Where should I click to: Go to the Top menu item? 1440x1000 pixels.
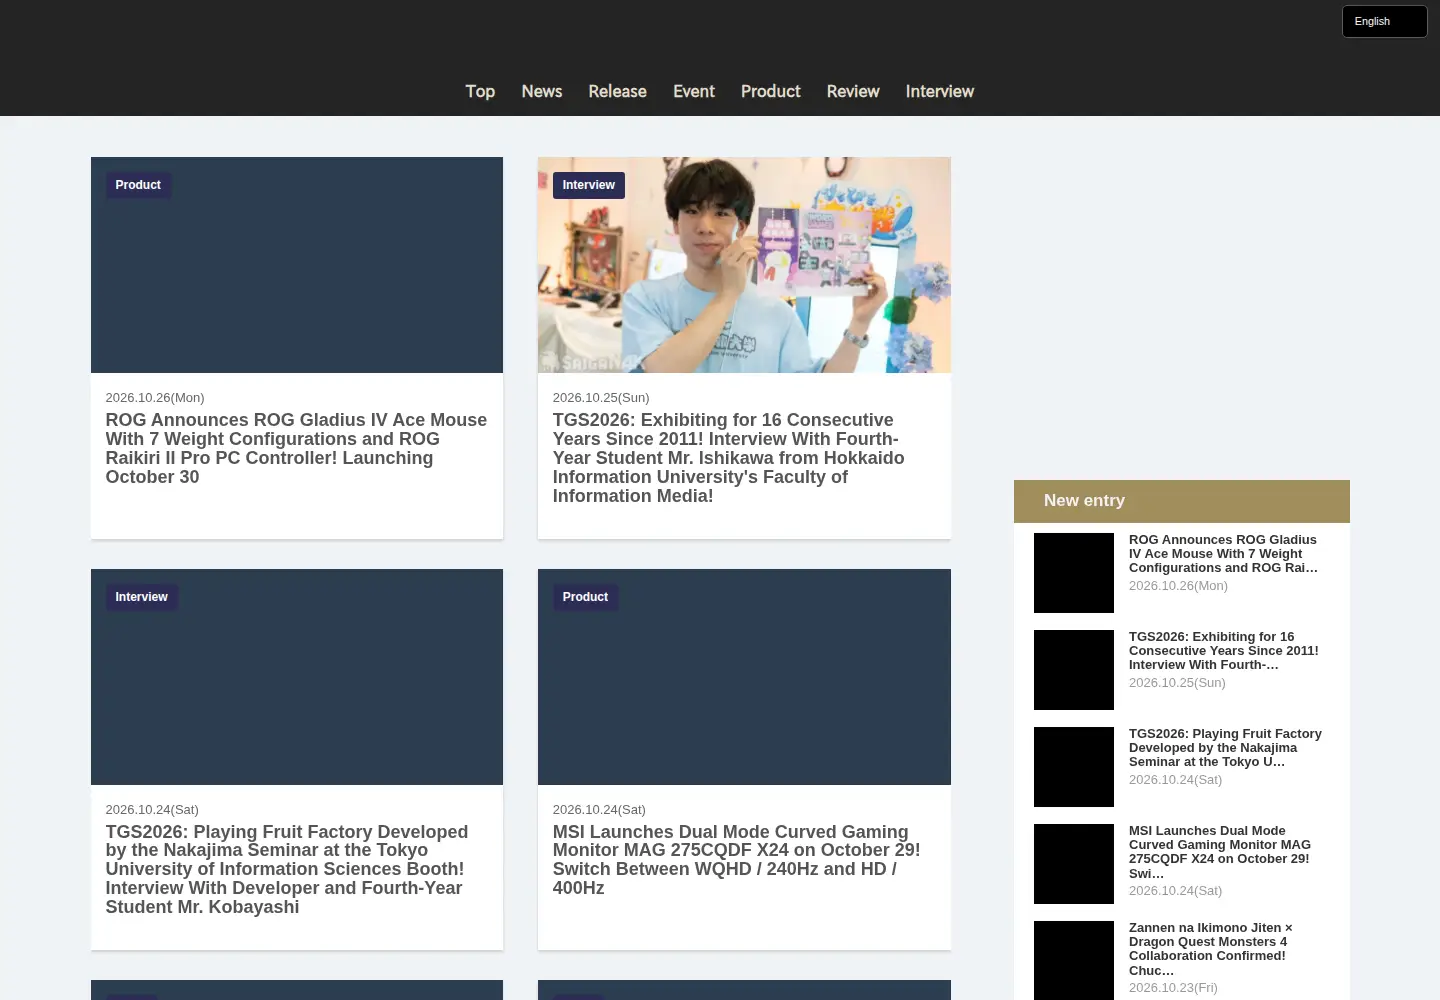480,91
